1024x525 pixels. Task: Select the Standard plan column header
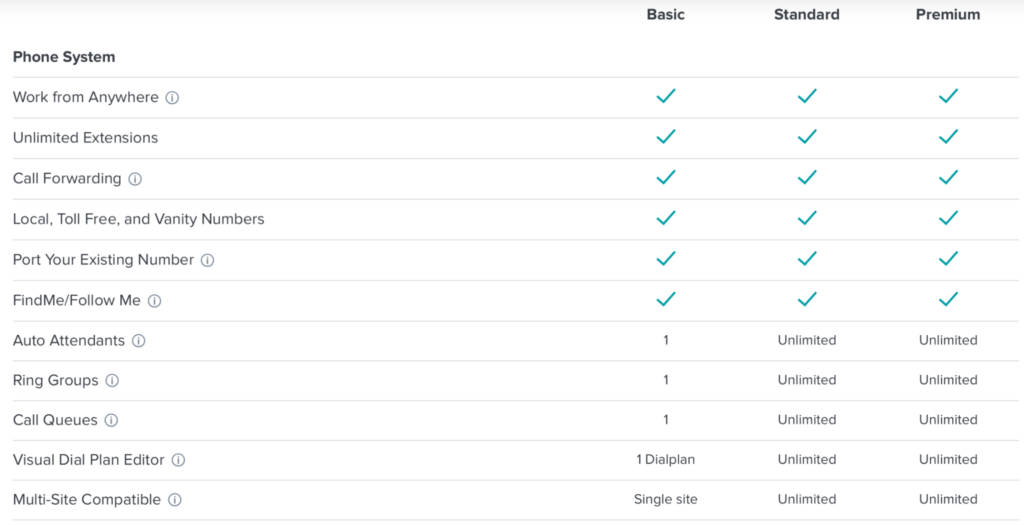tap(807, 14)
